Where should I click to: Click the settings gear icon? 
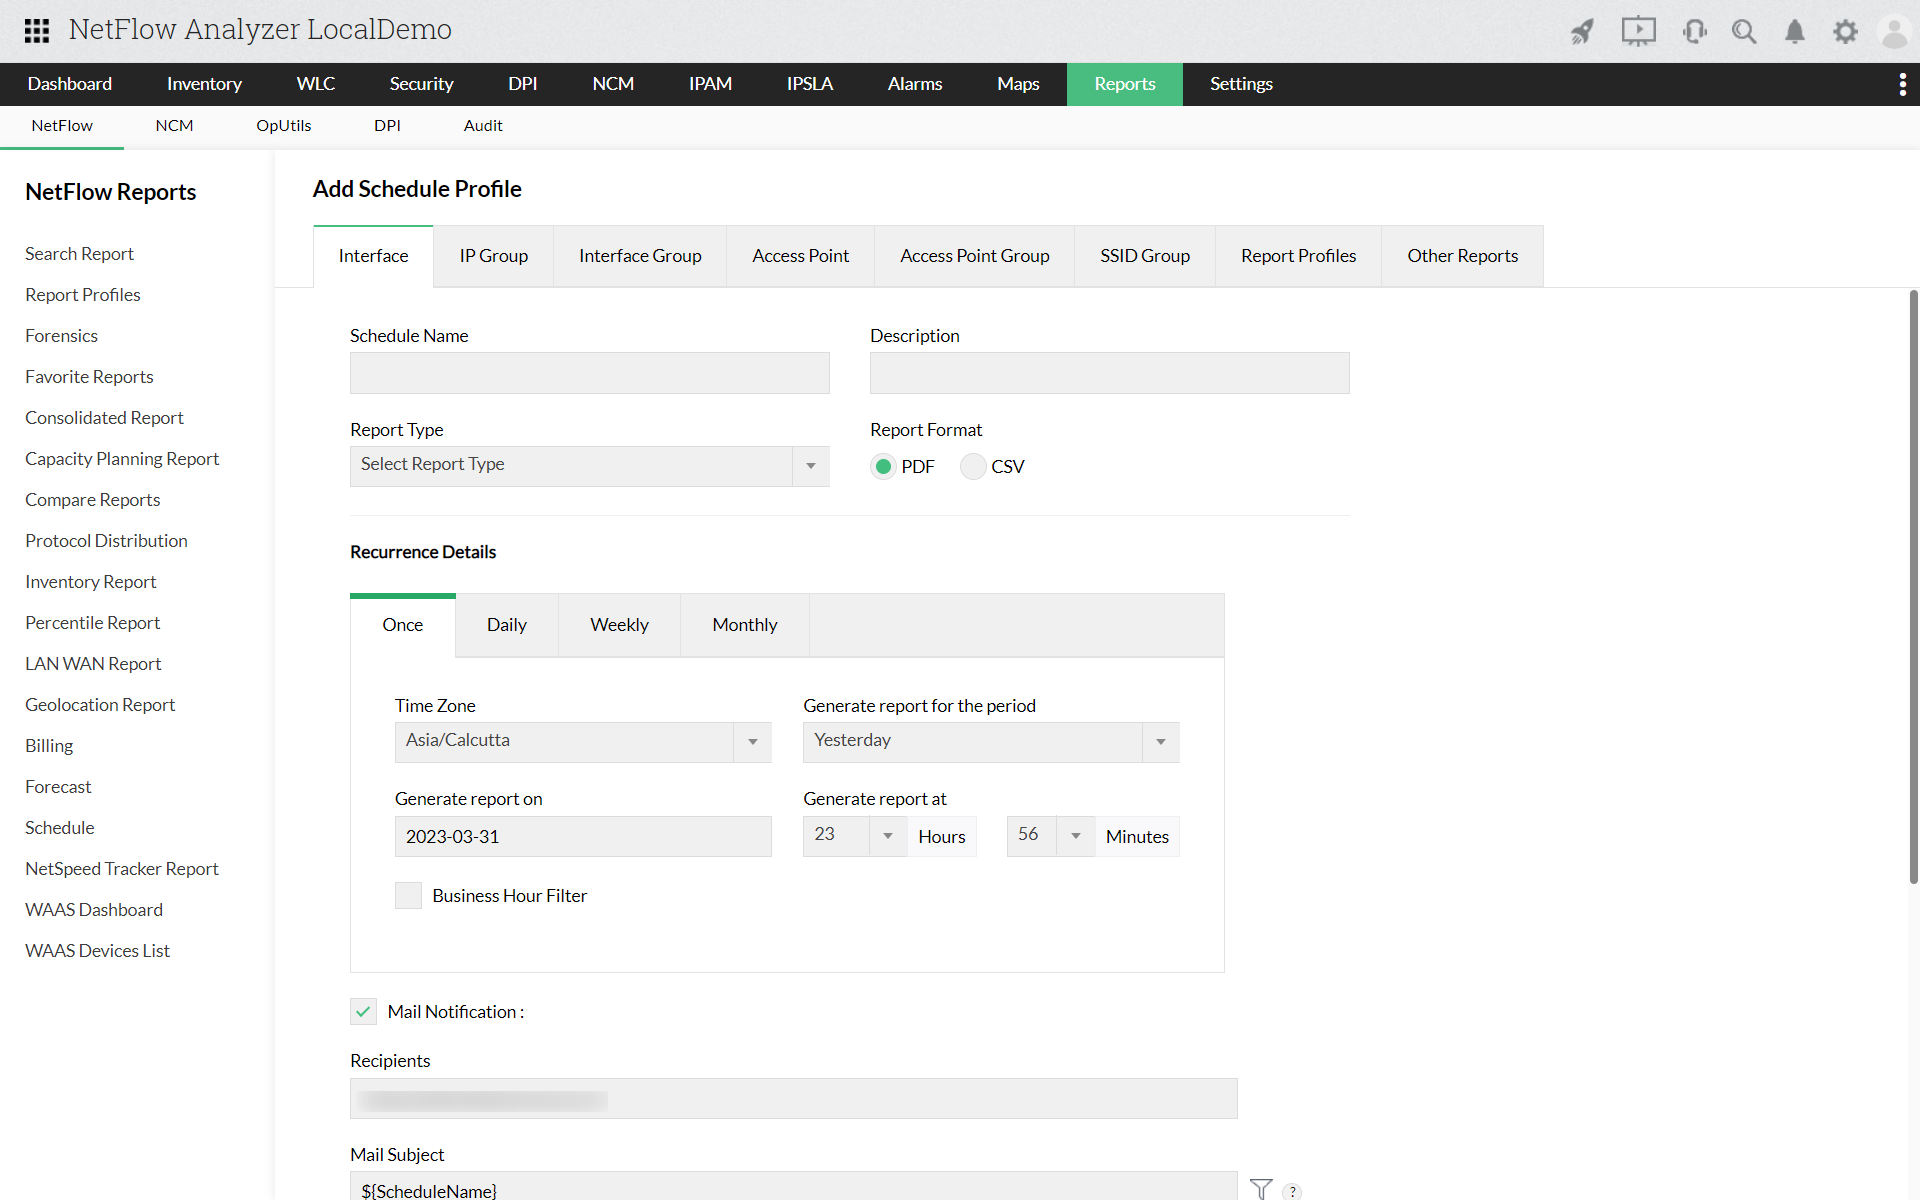pos(1845,32)
